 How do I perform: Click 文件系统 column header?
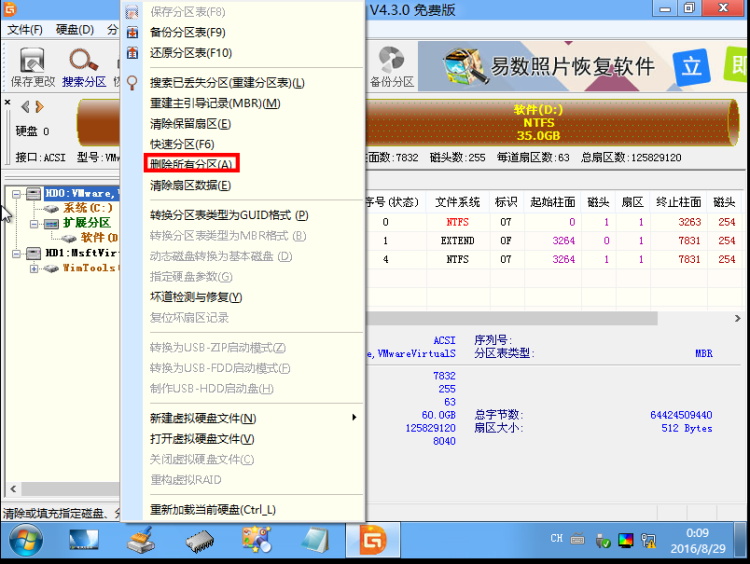point(457,202)
